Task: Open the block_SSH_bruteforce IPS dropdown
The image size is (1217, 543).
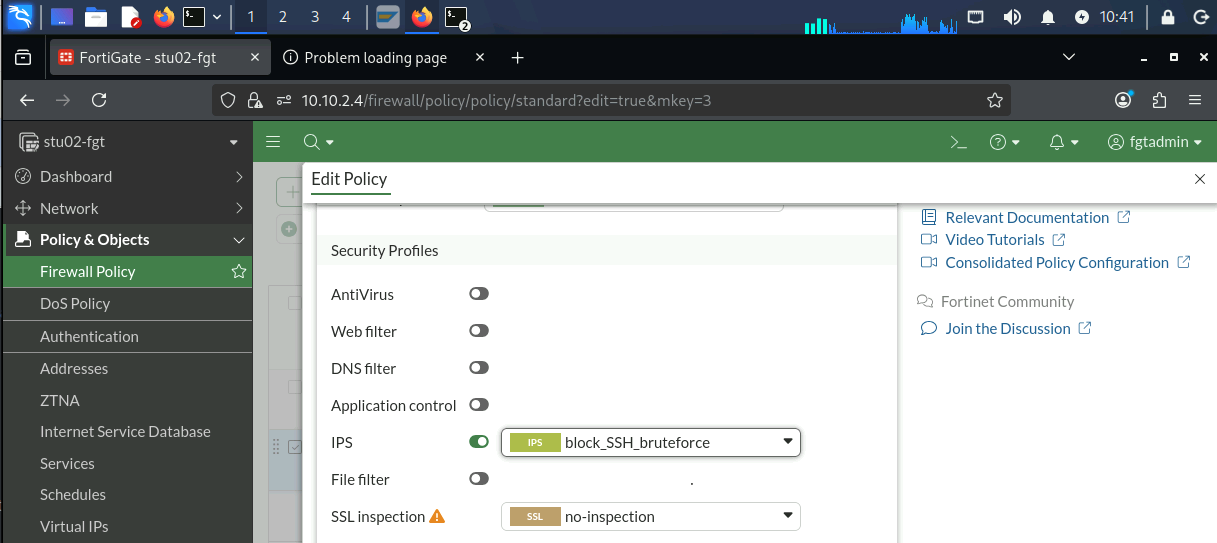Action: 651,442
